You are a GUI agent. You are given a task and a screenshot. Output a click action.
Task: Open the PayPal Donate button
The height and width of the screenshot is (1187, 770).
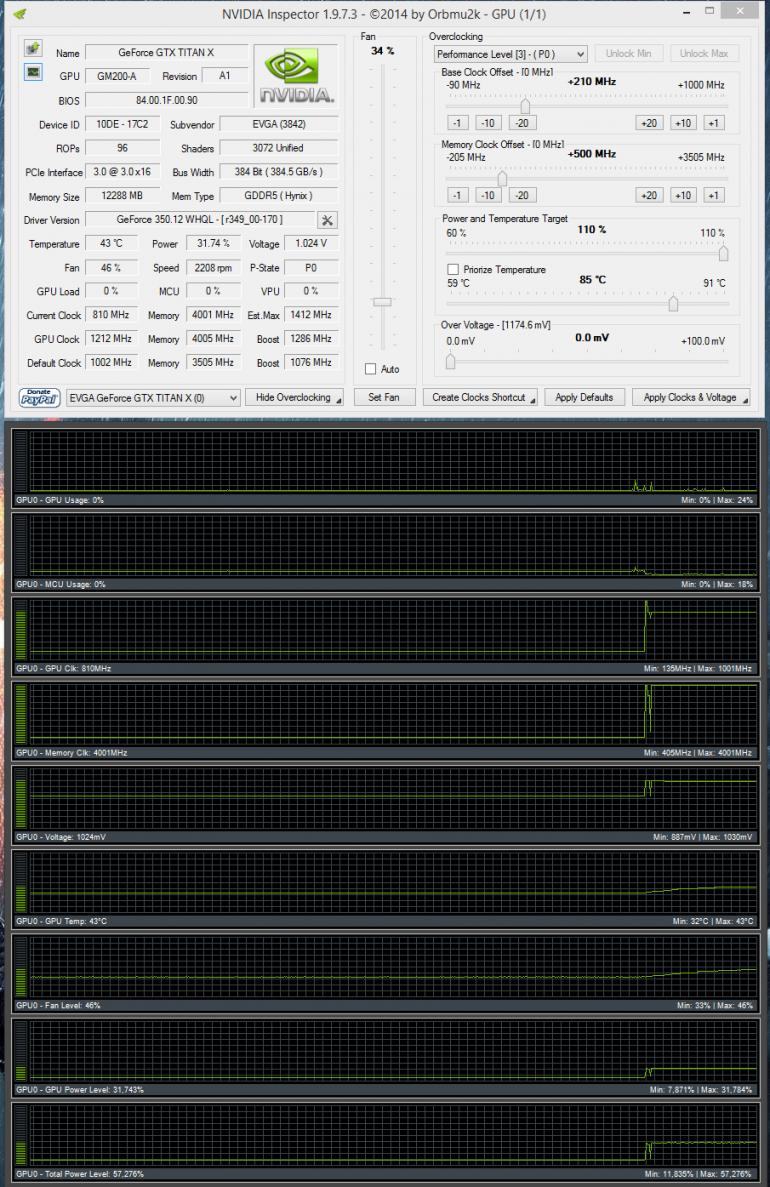point(39,397)
